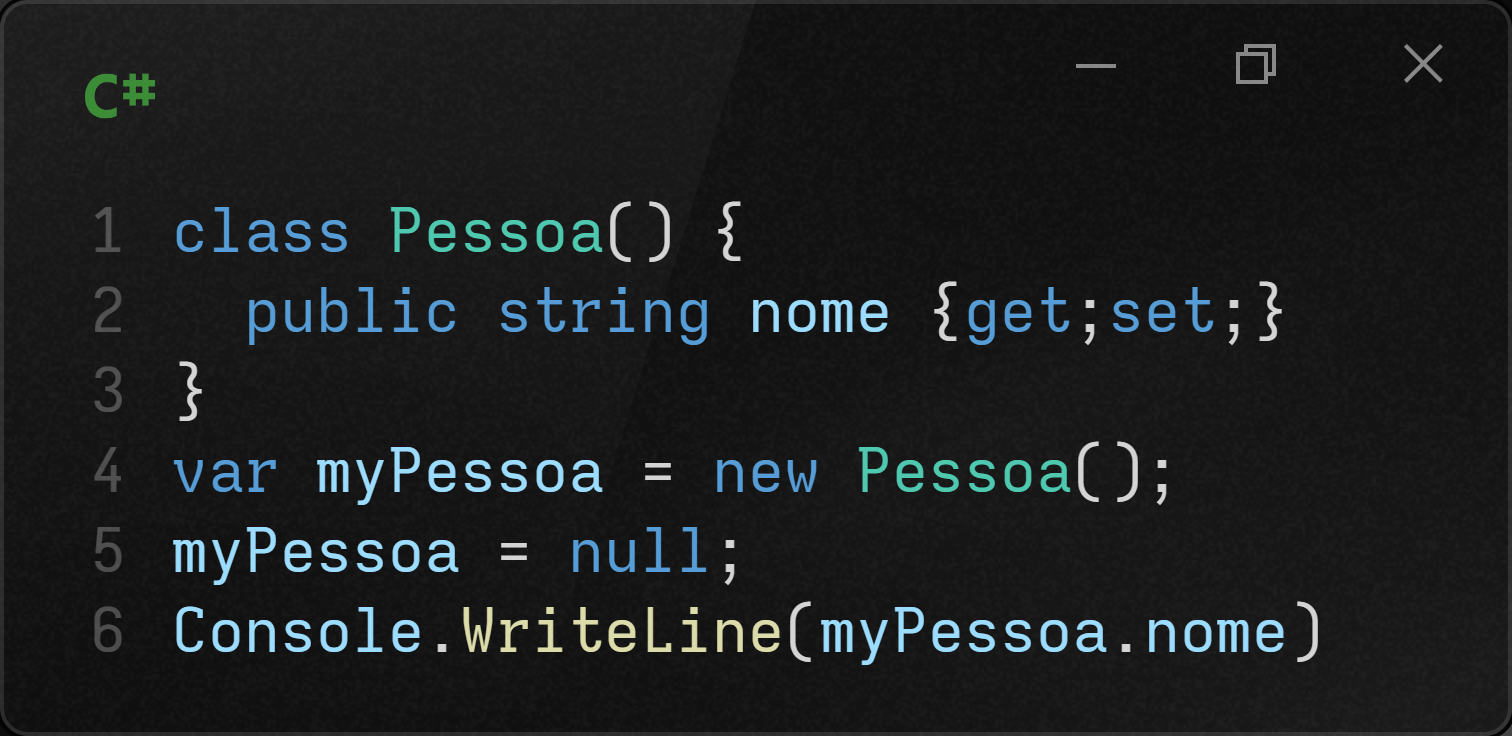Select line number 2 in gutter
The image size is (1512, 736).
(107, 312)
